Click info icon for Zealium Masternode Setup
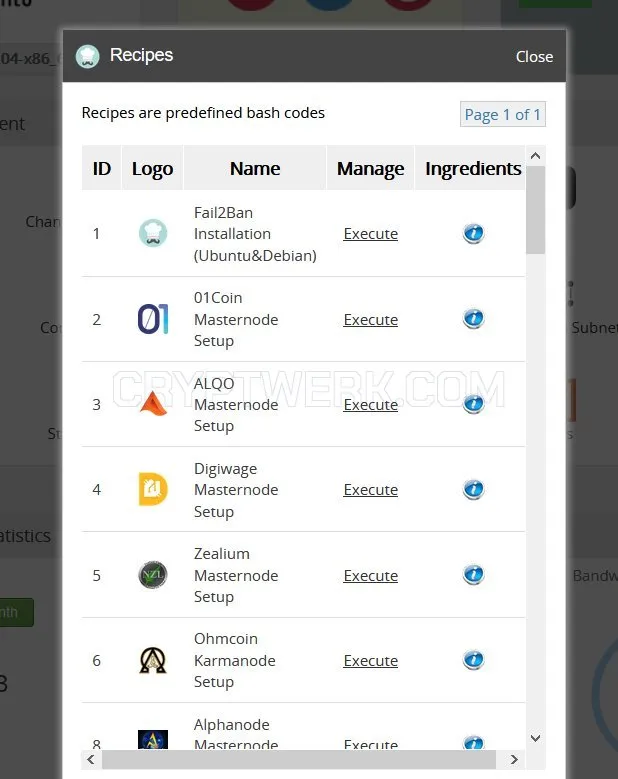Screen dimensions: 618x779 pos(473,575)
